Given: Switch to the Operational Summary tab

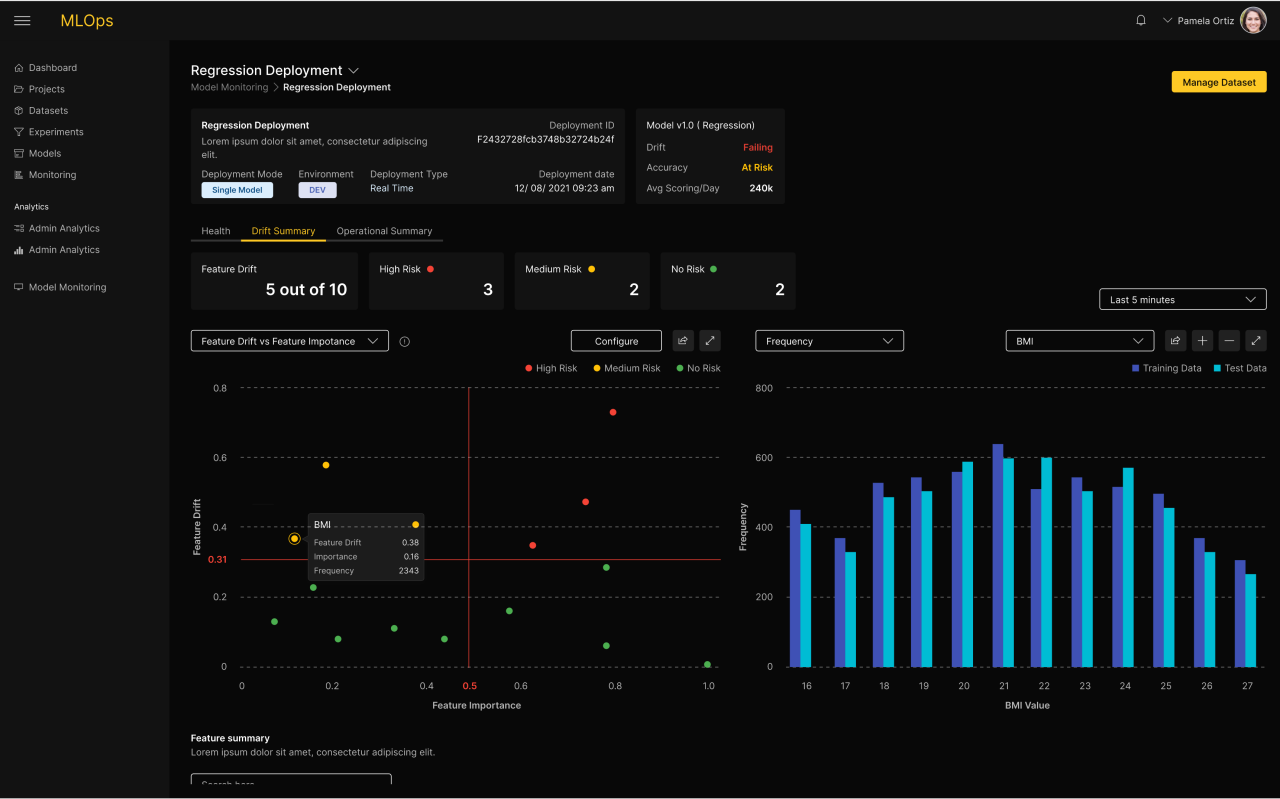Looking at the screenshot, I should pos(384,231).
